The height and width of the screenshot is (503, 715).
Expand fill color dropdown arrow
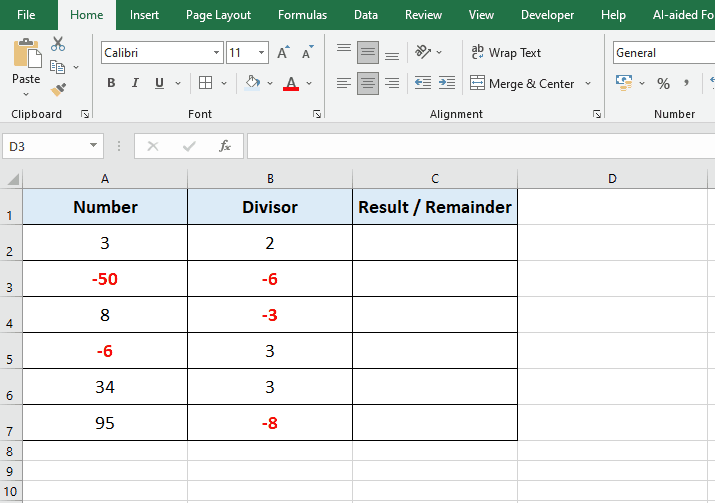270,83
